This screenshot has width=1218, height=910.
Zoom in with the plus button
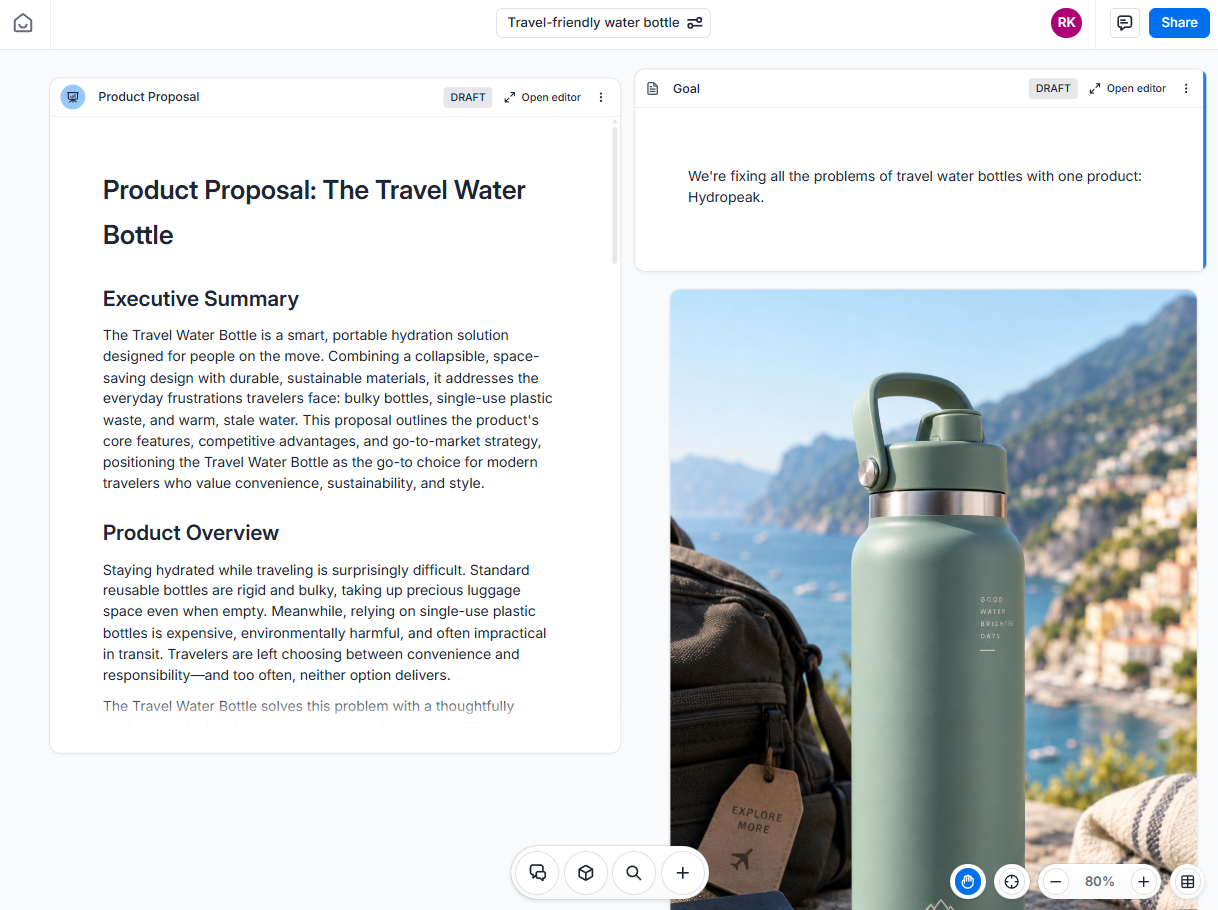(x=1143, y=881)
